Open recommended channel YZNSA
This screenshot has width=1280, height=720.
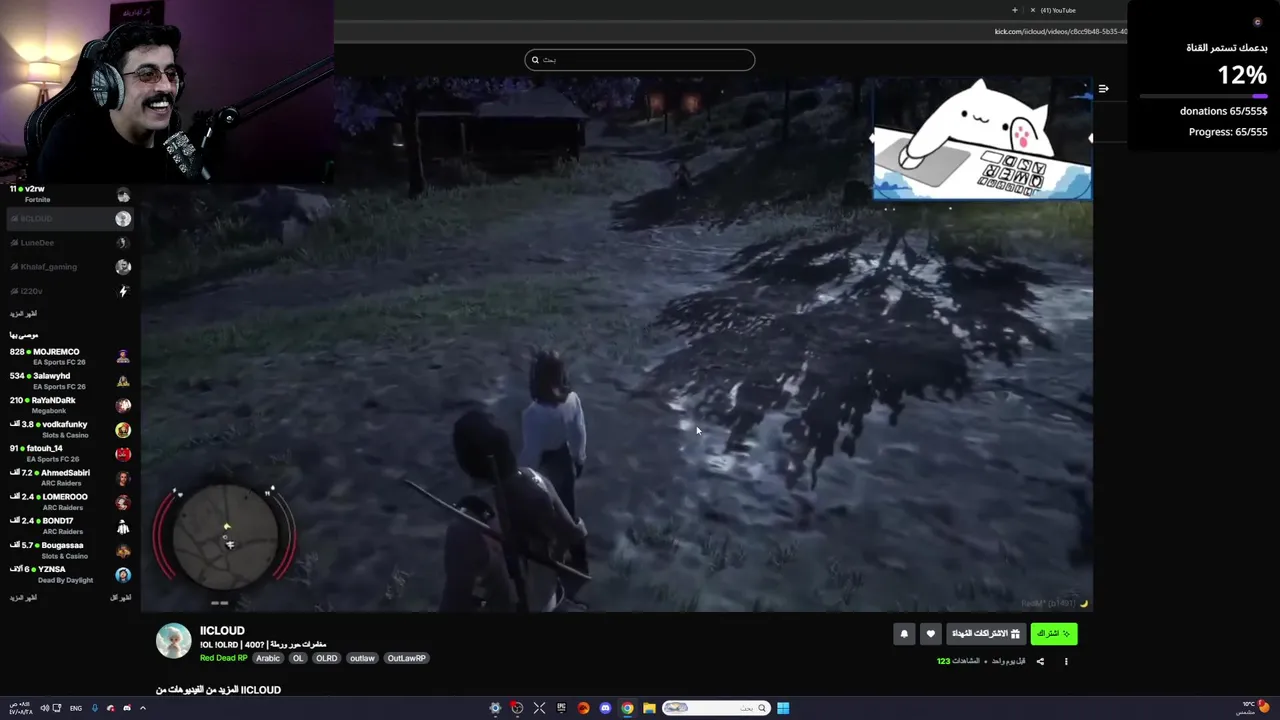pos(70,574)
